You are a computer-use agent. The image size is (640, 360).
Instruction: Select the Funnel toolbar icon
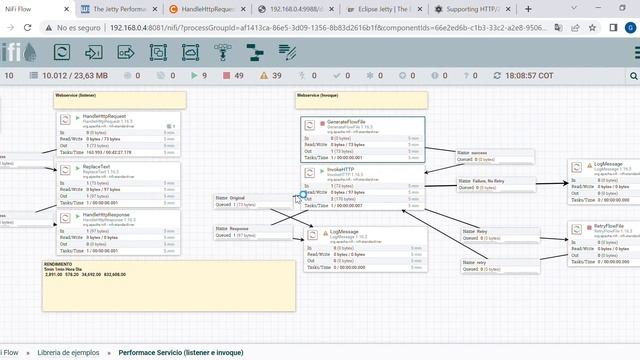222,52
